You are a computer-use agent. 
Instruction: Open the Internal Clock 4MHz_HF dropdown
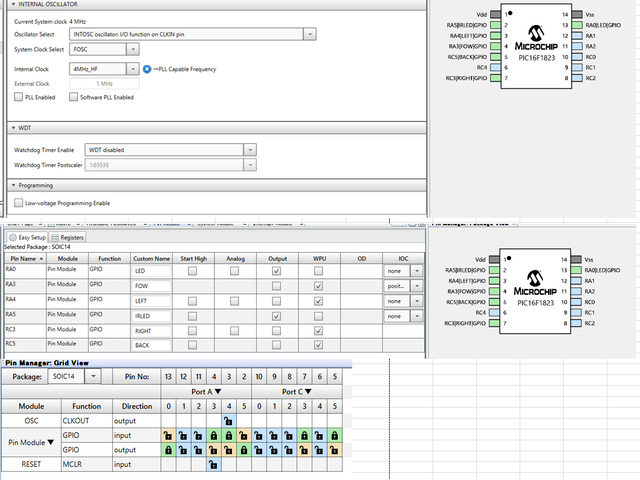tap(134, 69)
